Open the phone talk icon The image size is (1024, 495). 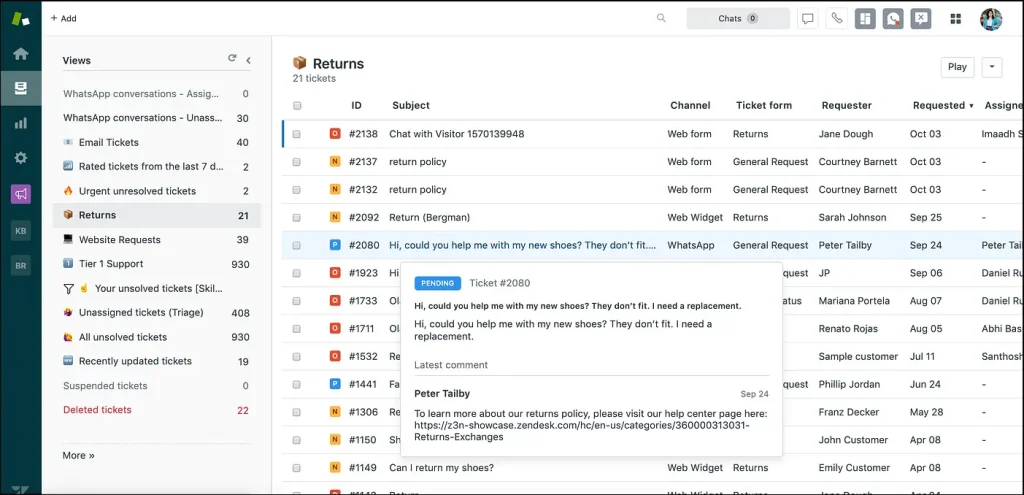click(837, 18)
